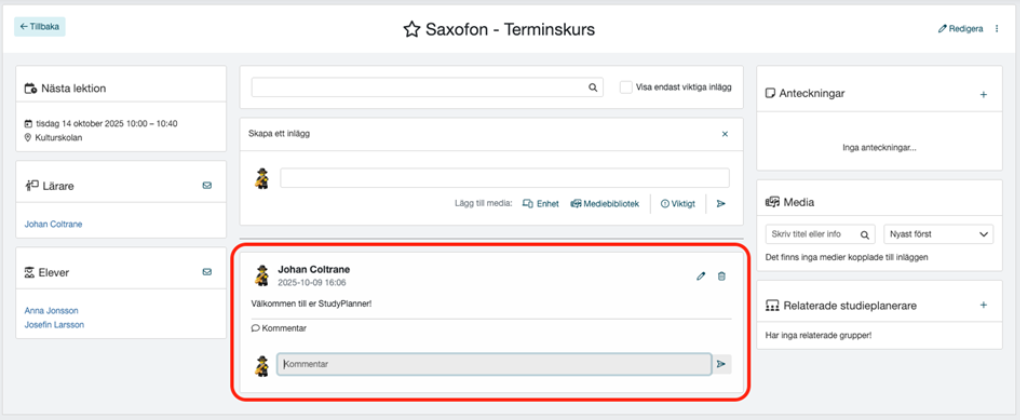Screen dimensions: 1020x420
Task: Open the Nyast först sort dropdown
Action: pos(938,234)
